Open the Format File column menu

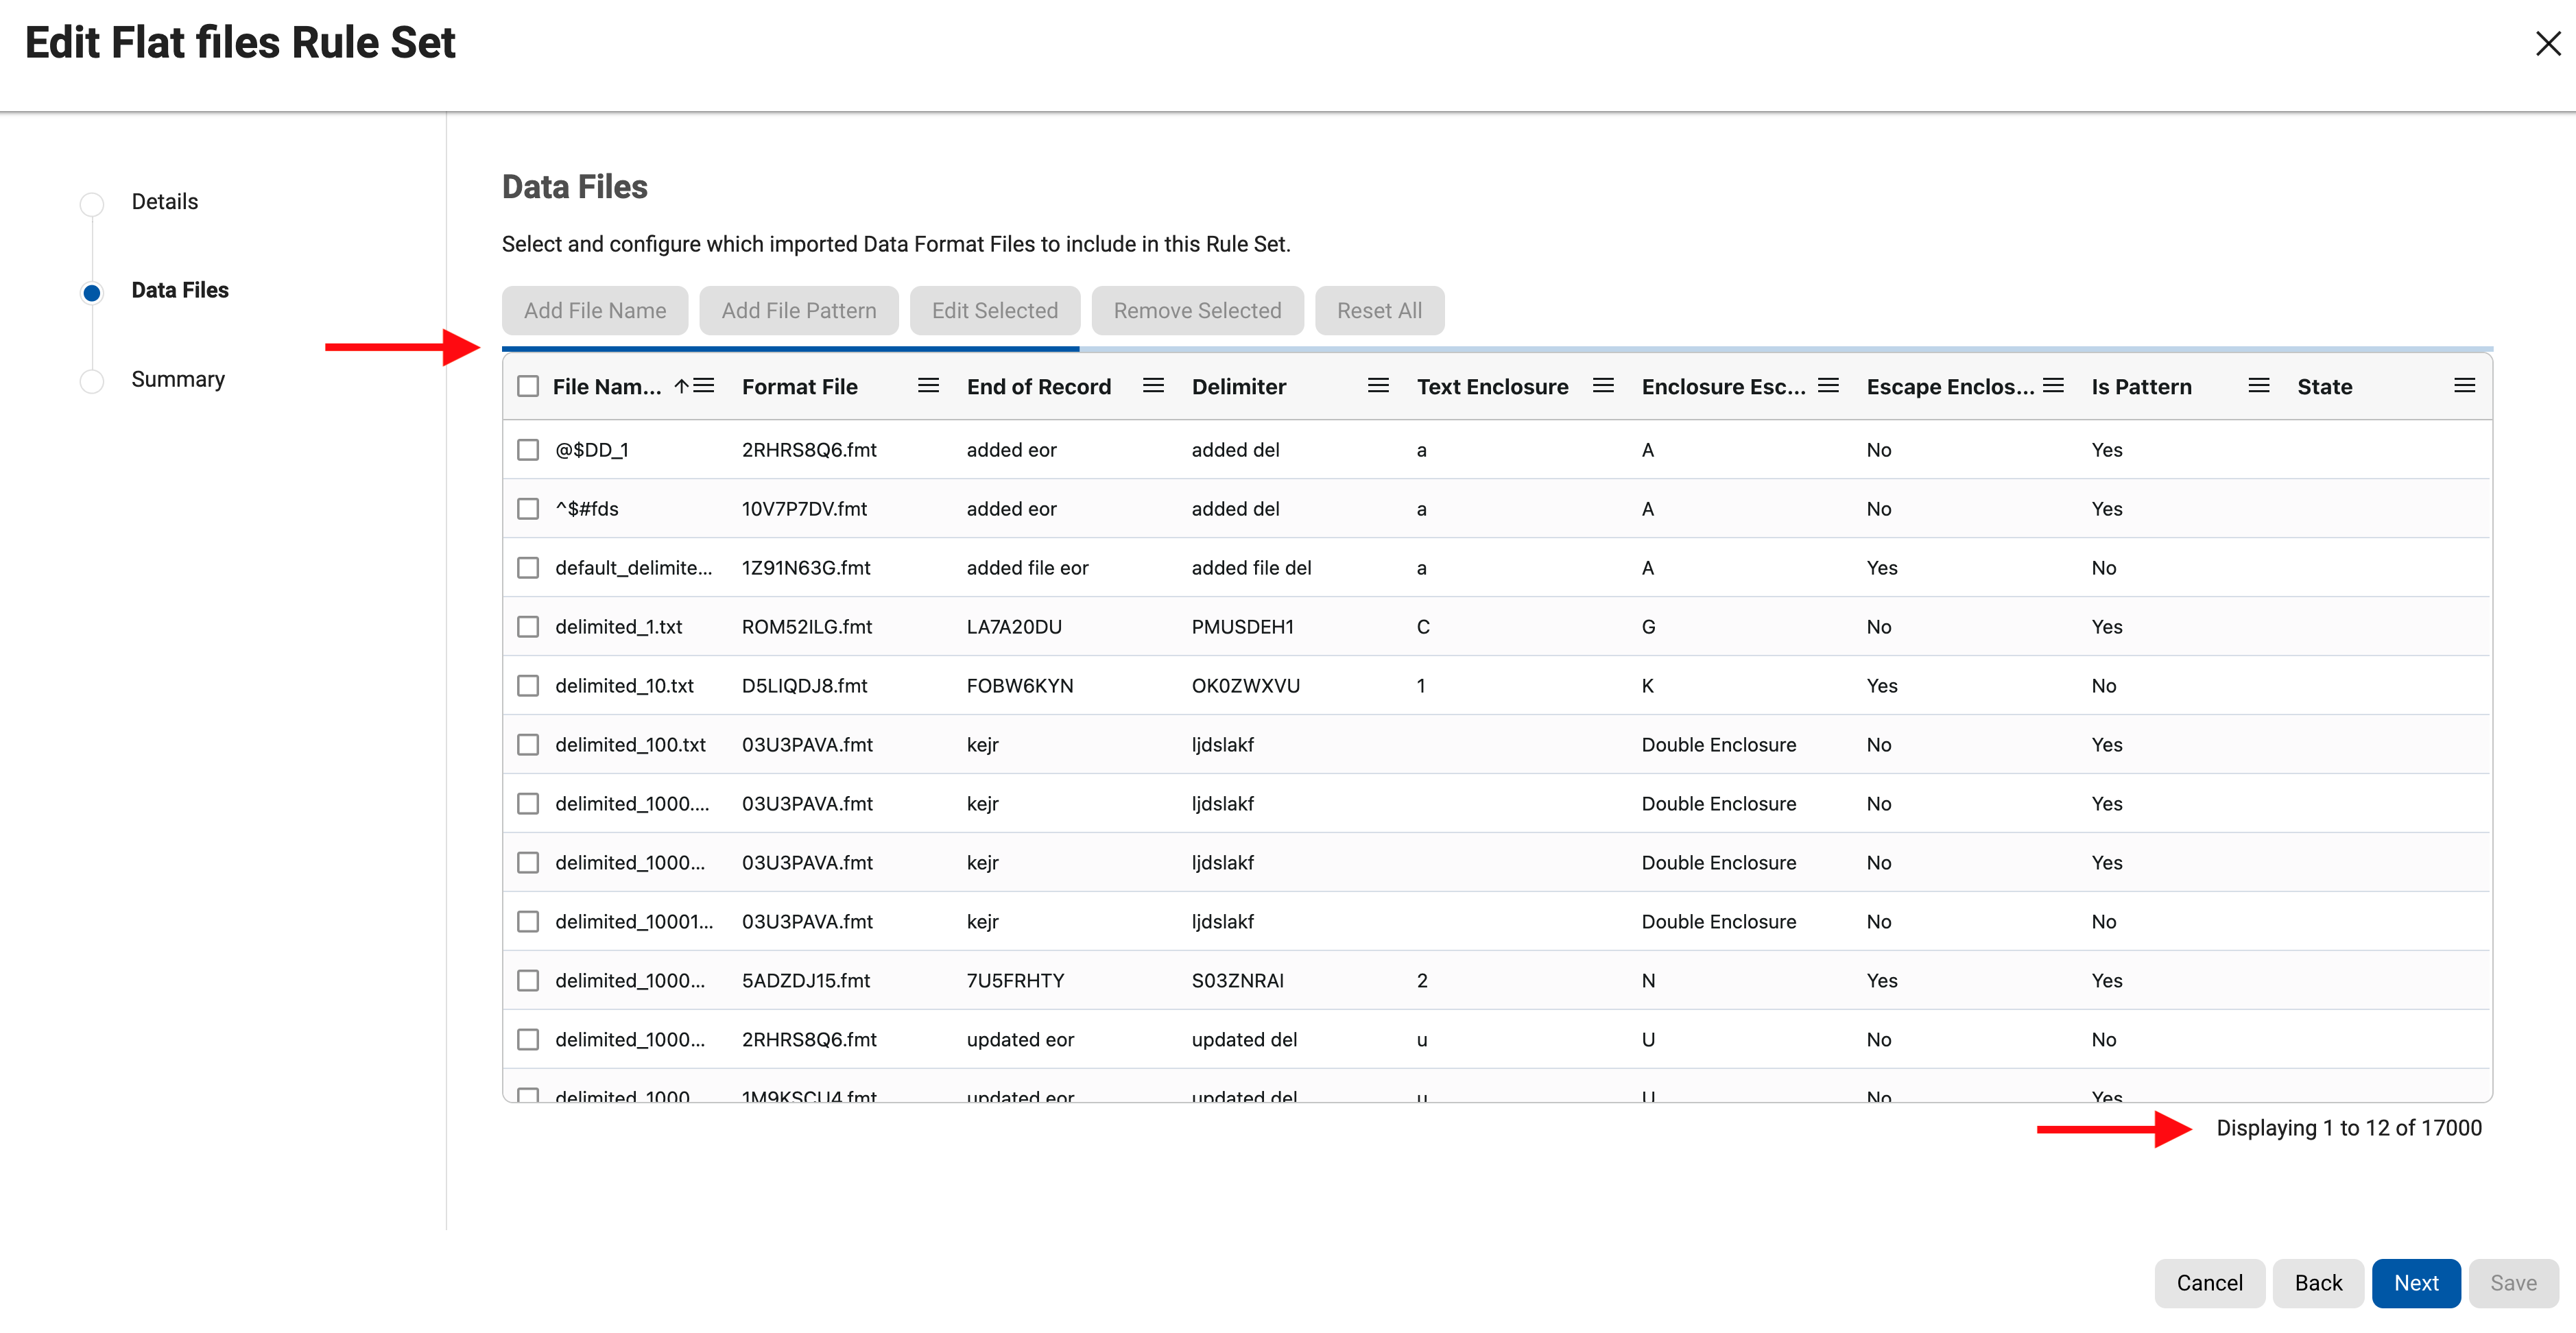coord(929,385)
